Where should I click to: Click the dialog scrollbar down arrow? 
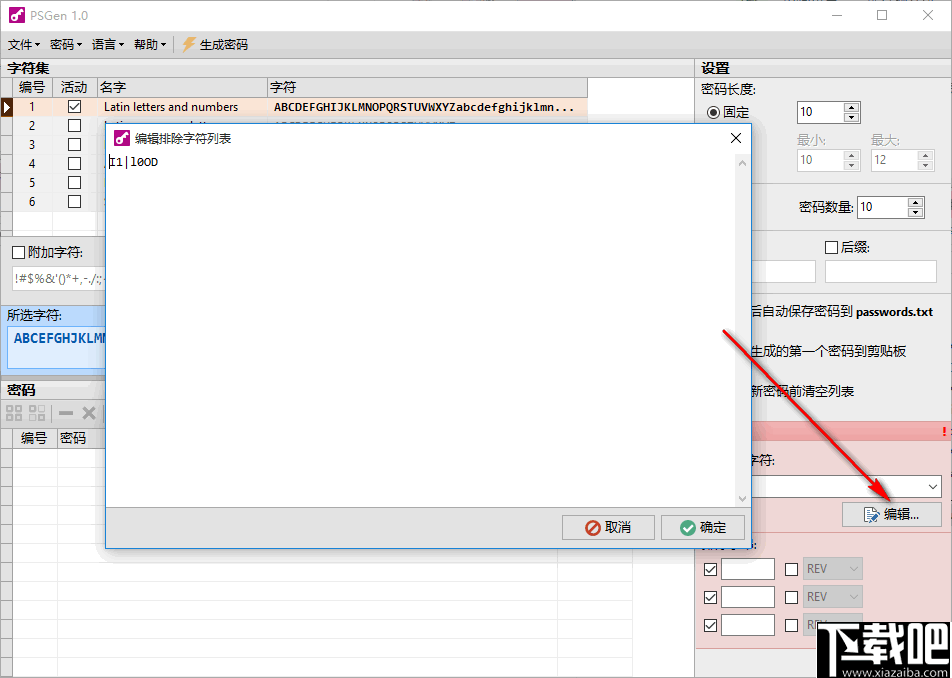[741, 498]
